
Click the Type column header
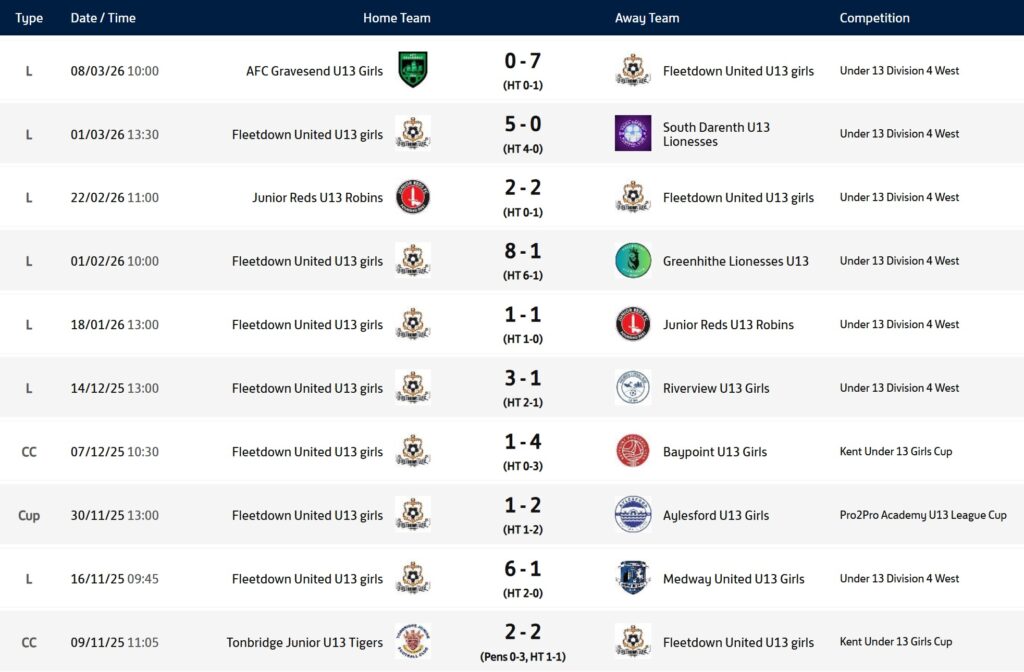coord(29,18)
